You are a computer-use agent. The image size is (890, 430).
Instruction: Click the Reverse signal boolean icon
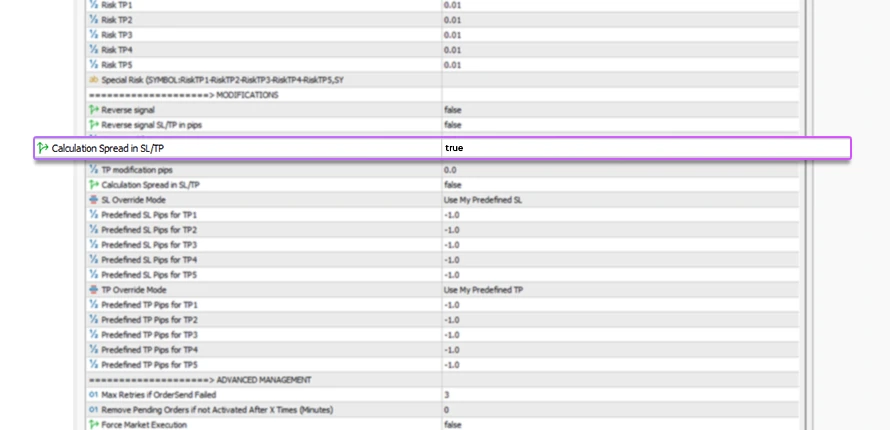[x=94, y=110]
